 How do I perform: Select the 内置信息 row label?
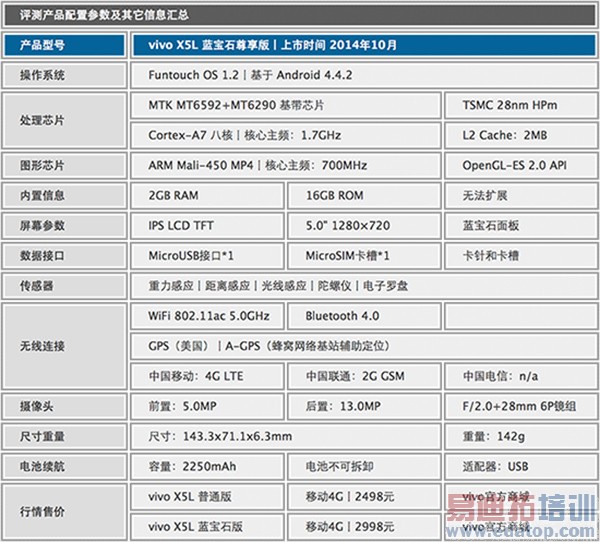point(64,196)
